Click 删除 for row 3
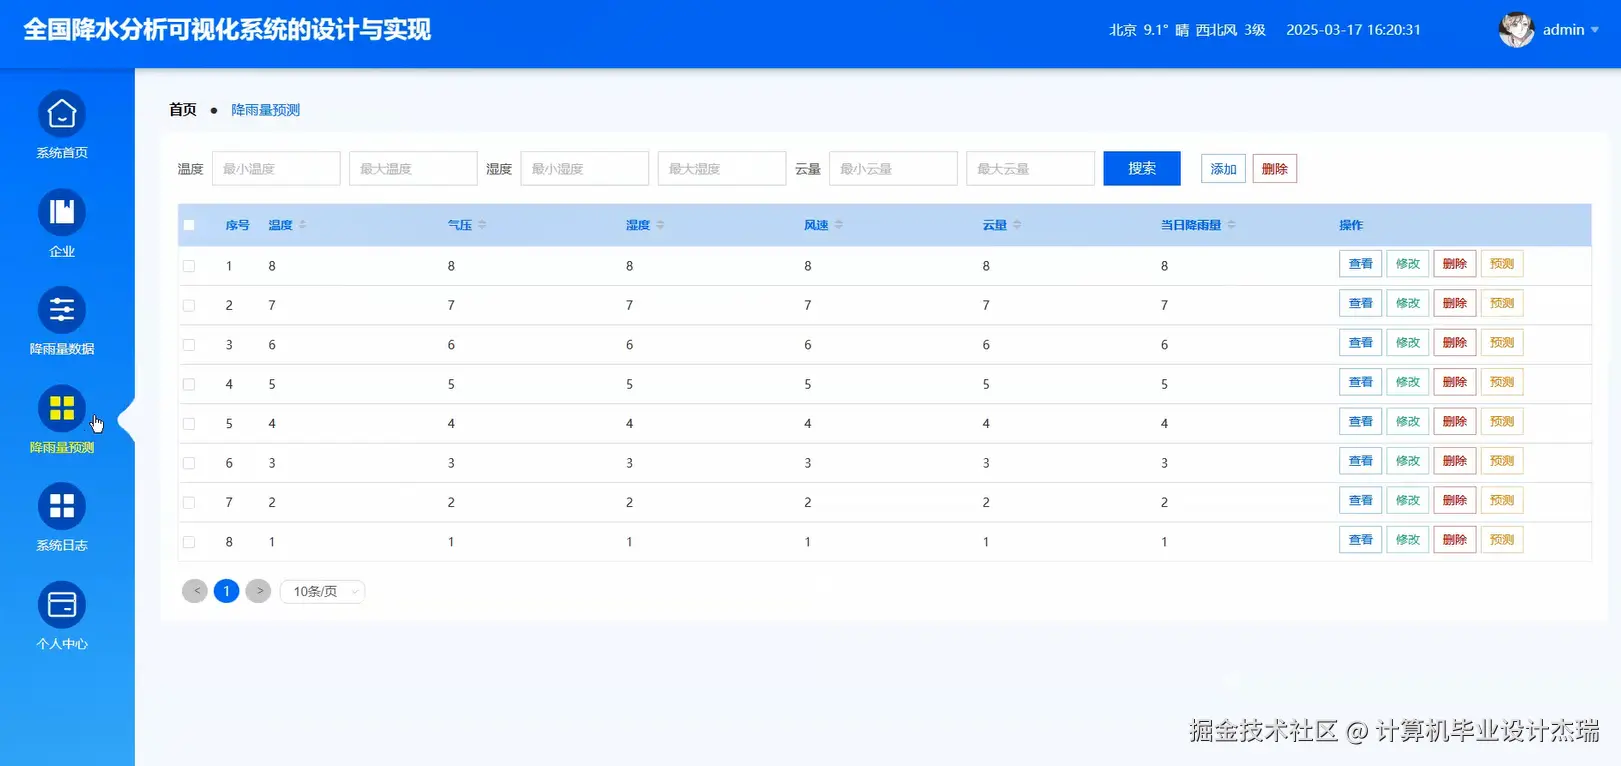 pyautogui.click(x=1455, y=343)
